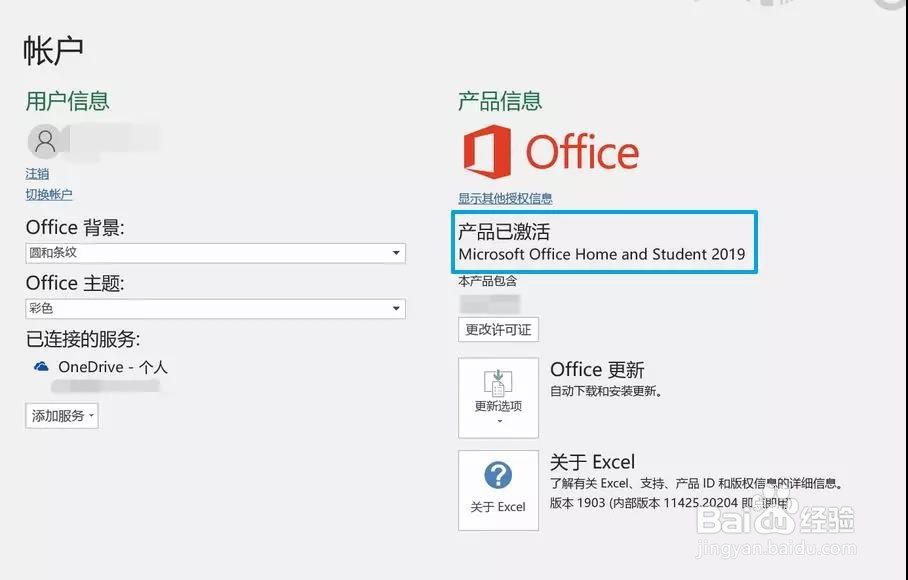Click the 关于 Excel heading text

click(x=592, y=462)
